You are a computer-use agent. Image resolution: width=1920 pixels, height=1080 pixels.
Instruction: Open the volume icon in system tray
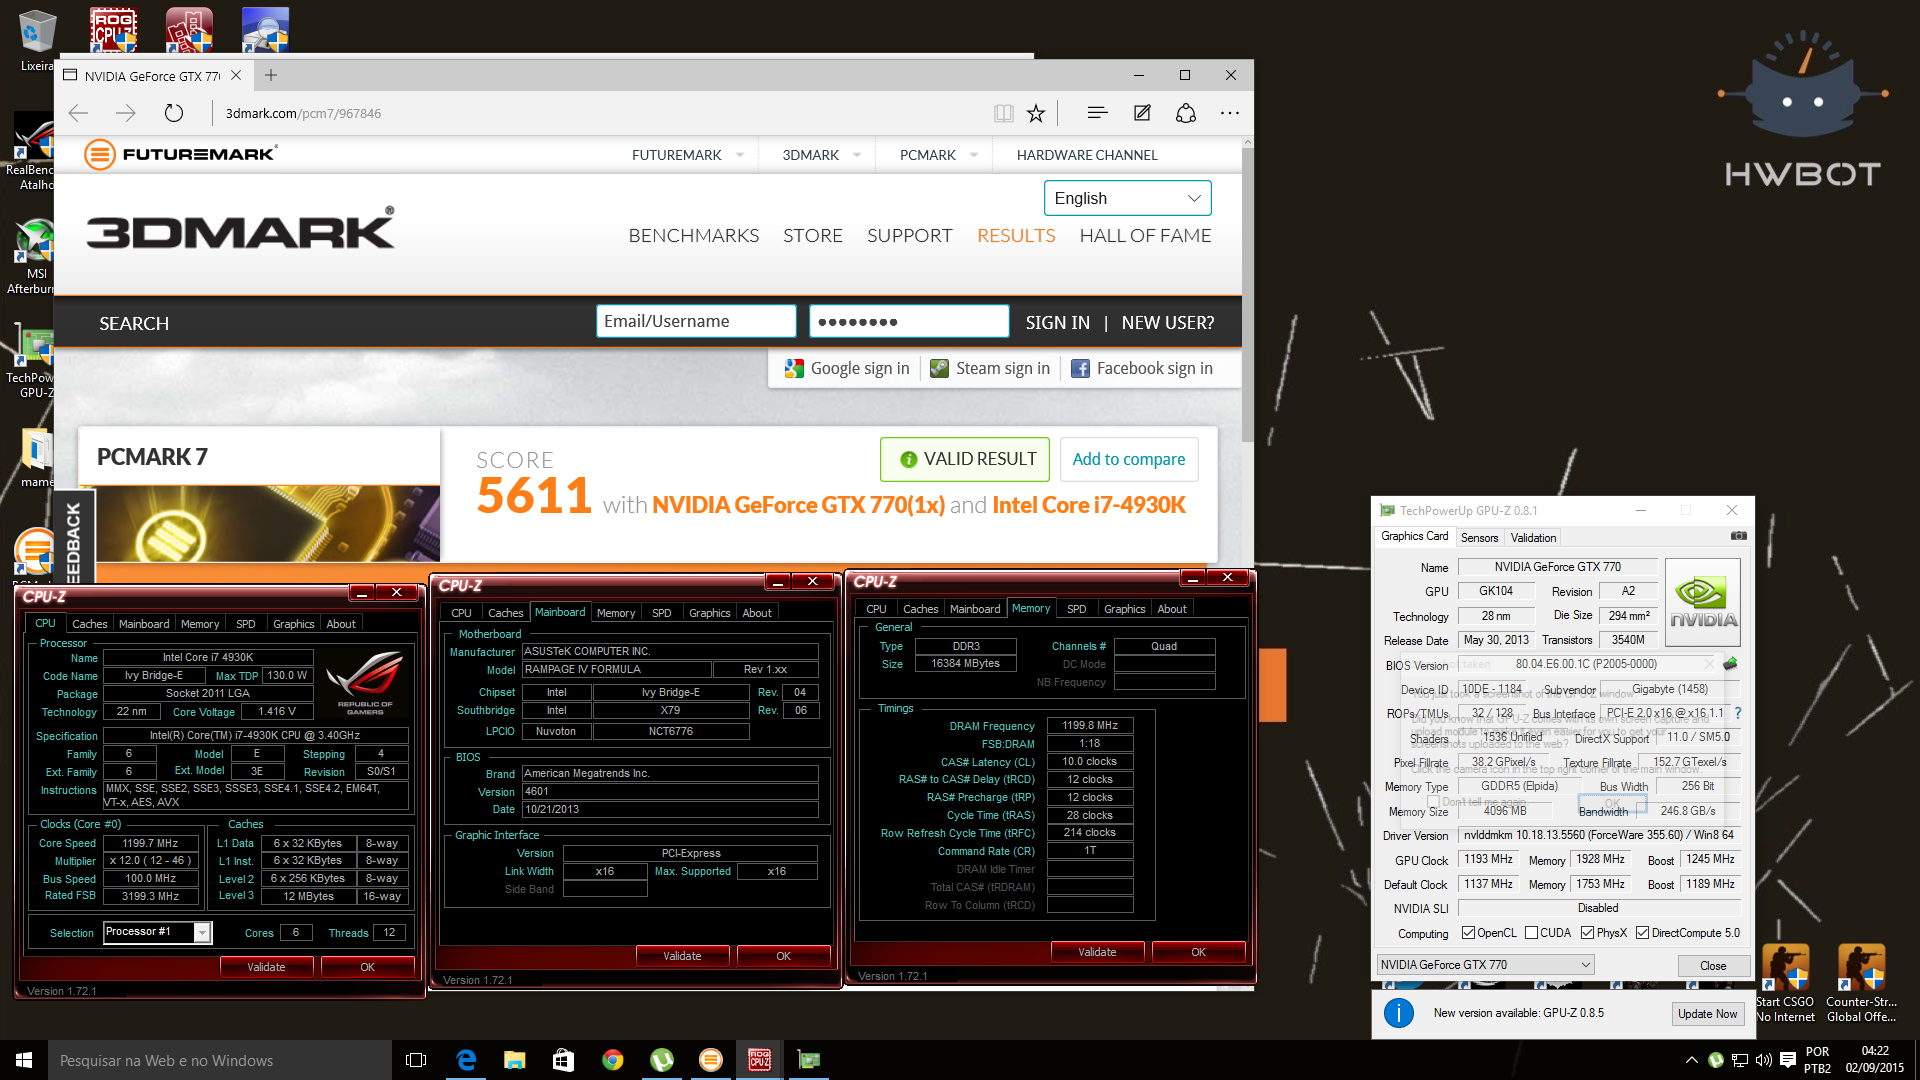pos(1763,1060)
